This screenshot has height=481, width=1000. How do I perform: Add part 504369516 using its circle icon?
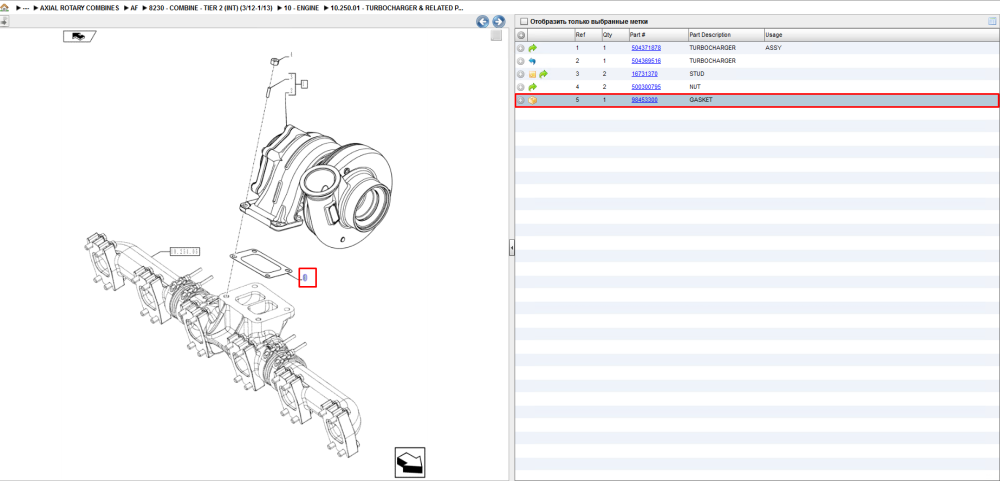[x=521, y=61]
